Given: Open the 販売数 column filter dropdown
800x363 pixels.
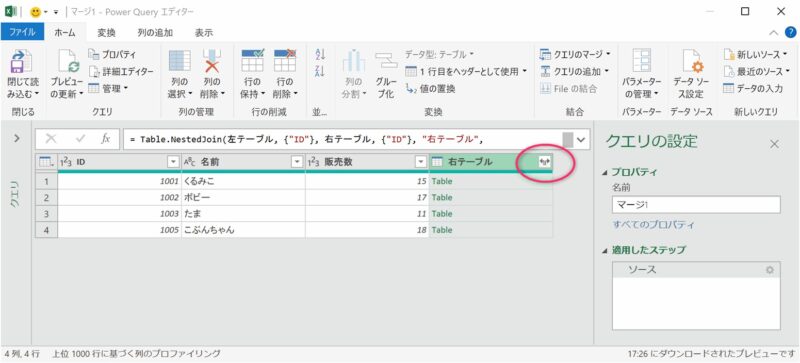Looking at the screenshot, I should tap(420, 162).
